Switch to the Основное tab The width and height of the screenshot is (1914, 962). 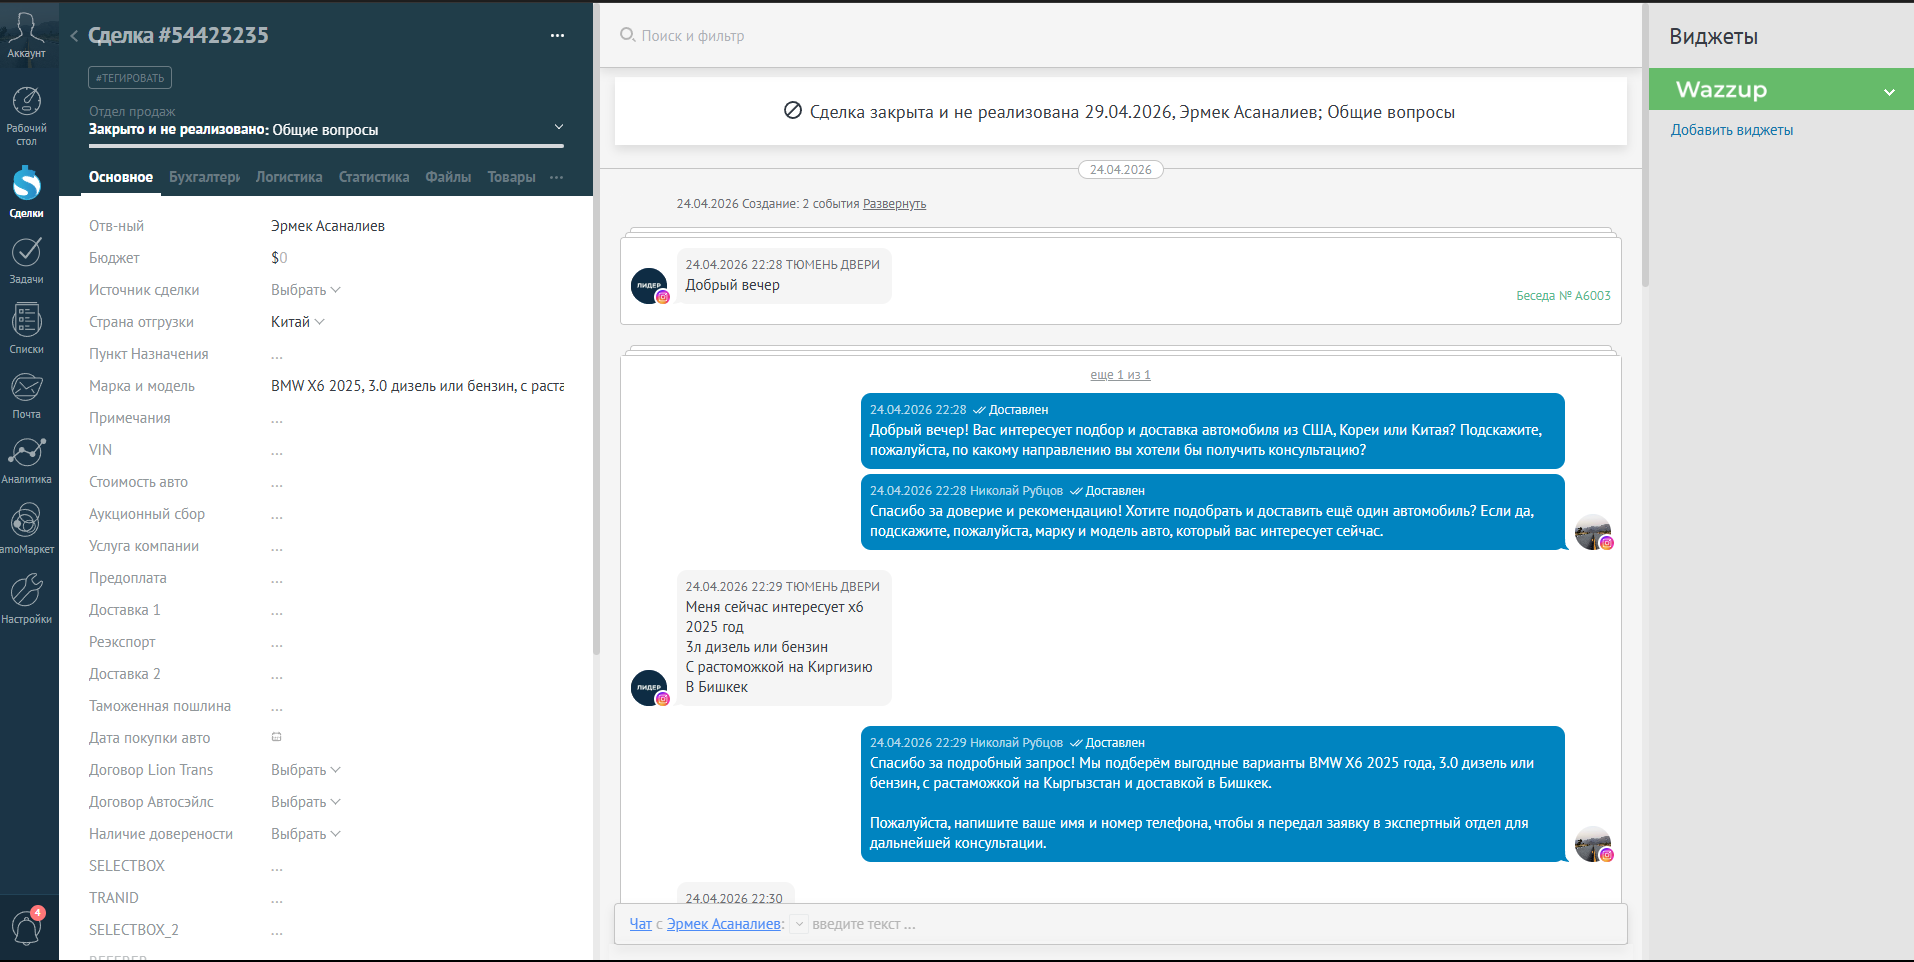121,177
